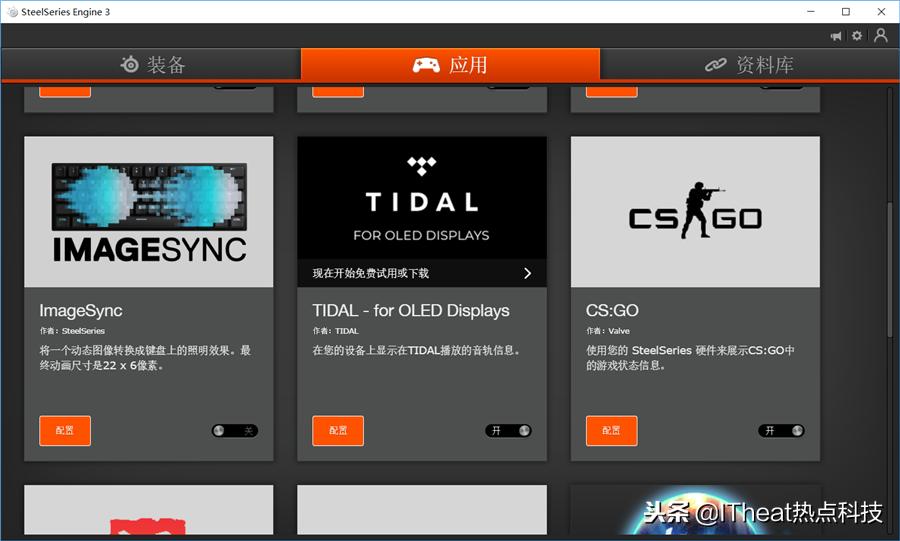
Task: Click the author text 作者: Valve
Action: click(x=608, y=331)
